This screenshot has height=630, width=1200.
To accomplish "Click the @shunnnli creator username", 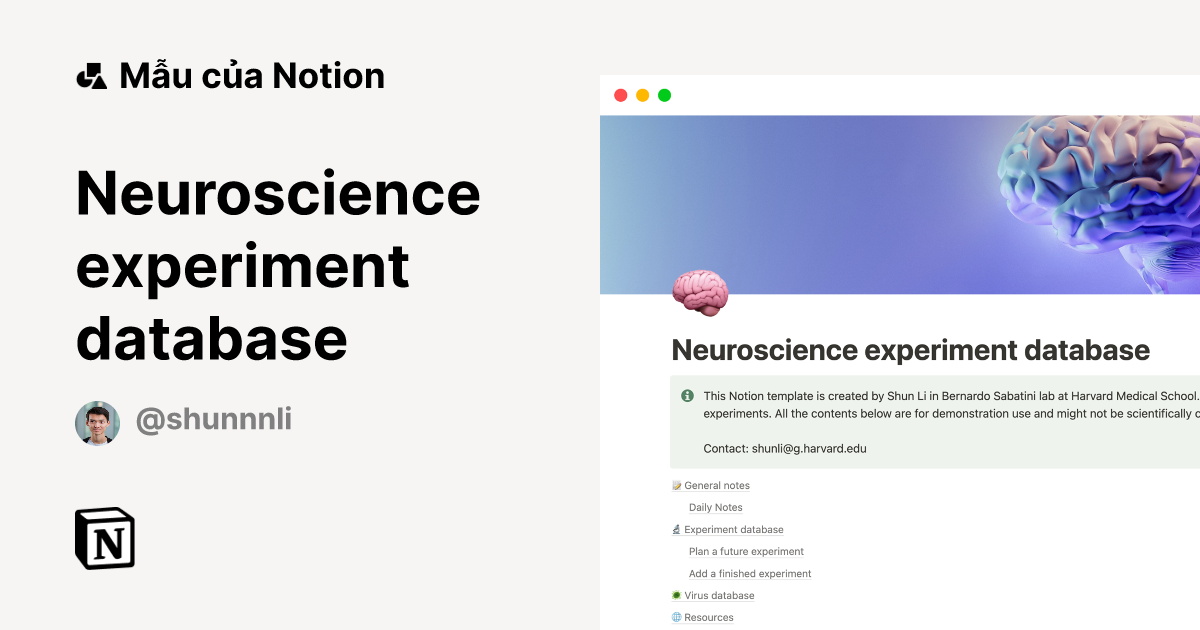I will click(x=213, y=421).
